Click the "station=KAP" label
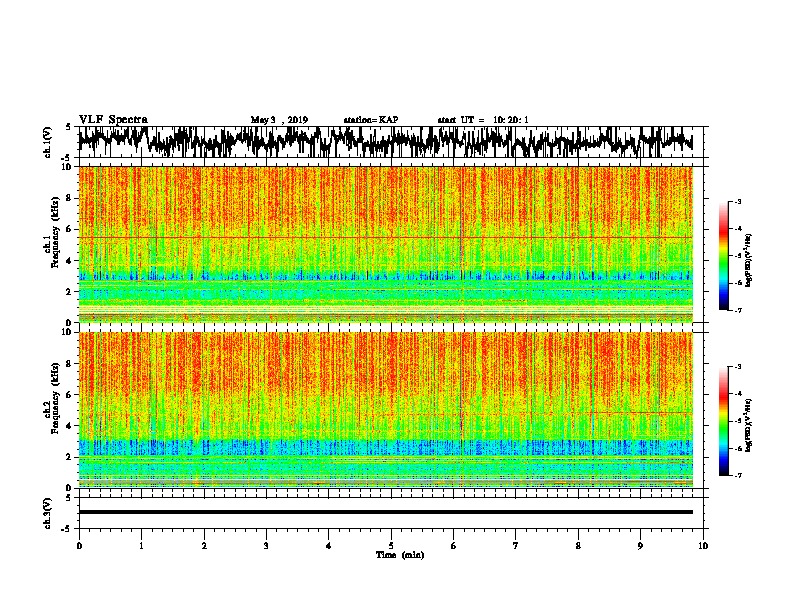The image size is (792, 612). coord(371,120)
